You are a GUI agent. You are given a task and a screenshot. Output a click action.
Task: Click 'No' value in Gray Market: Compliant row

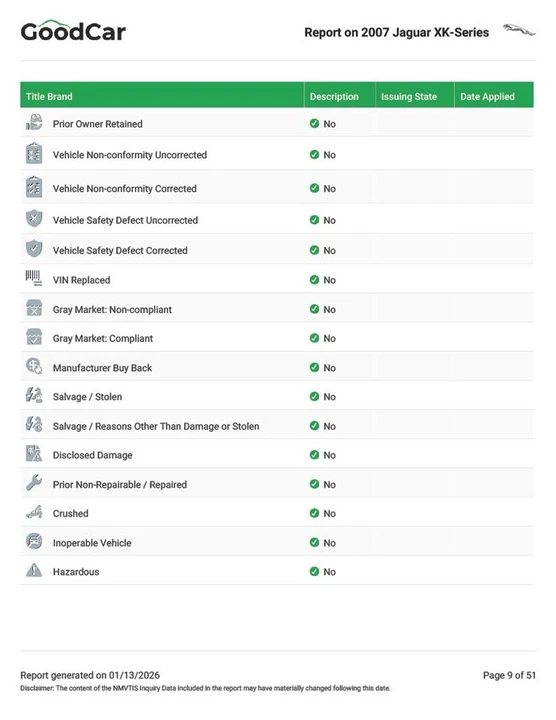(x=330, y=338)
